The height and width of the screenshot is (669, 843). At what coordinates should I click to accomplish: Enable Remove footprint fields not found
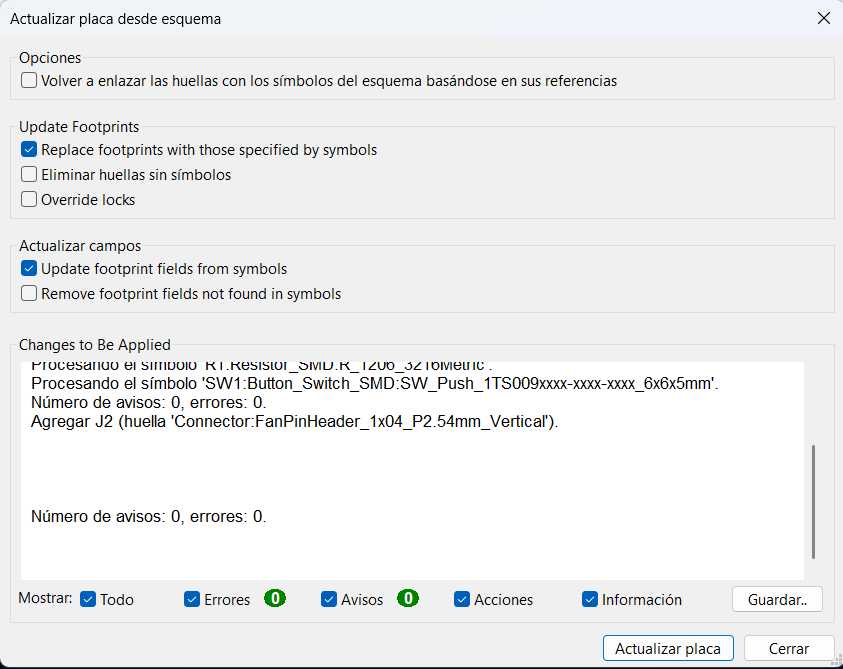29,294
